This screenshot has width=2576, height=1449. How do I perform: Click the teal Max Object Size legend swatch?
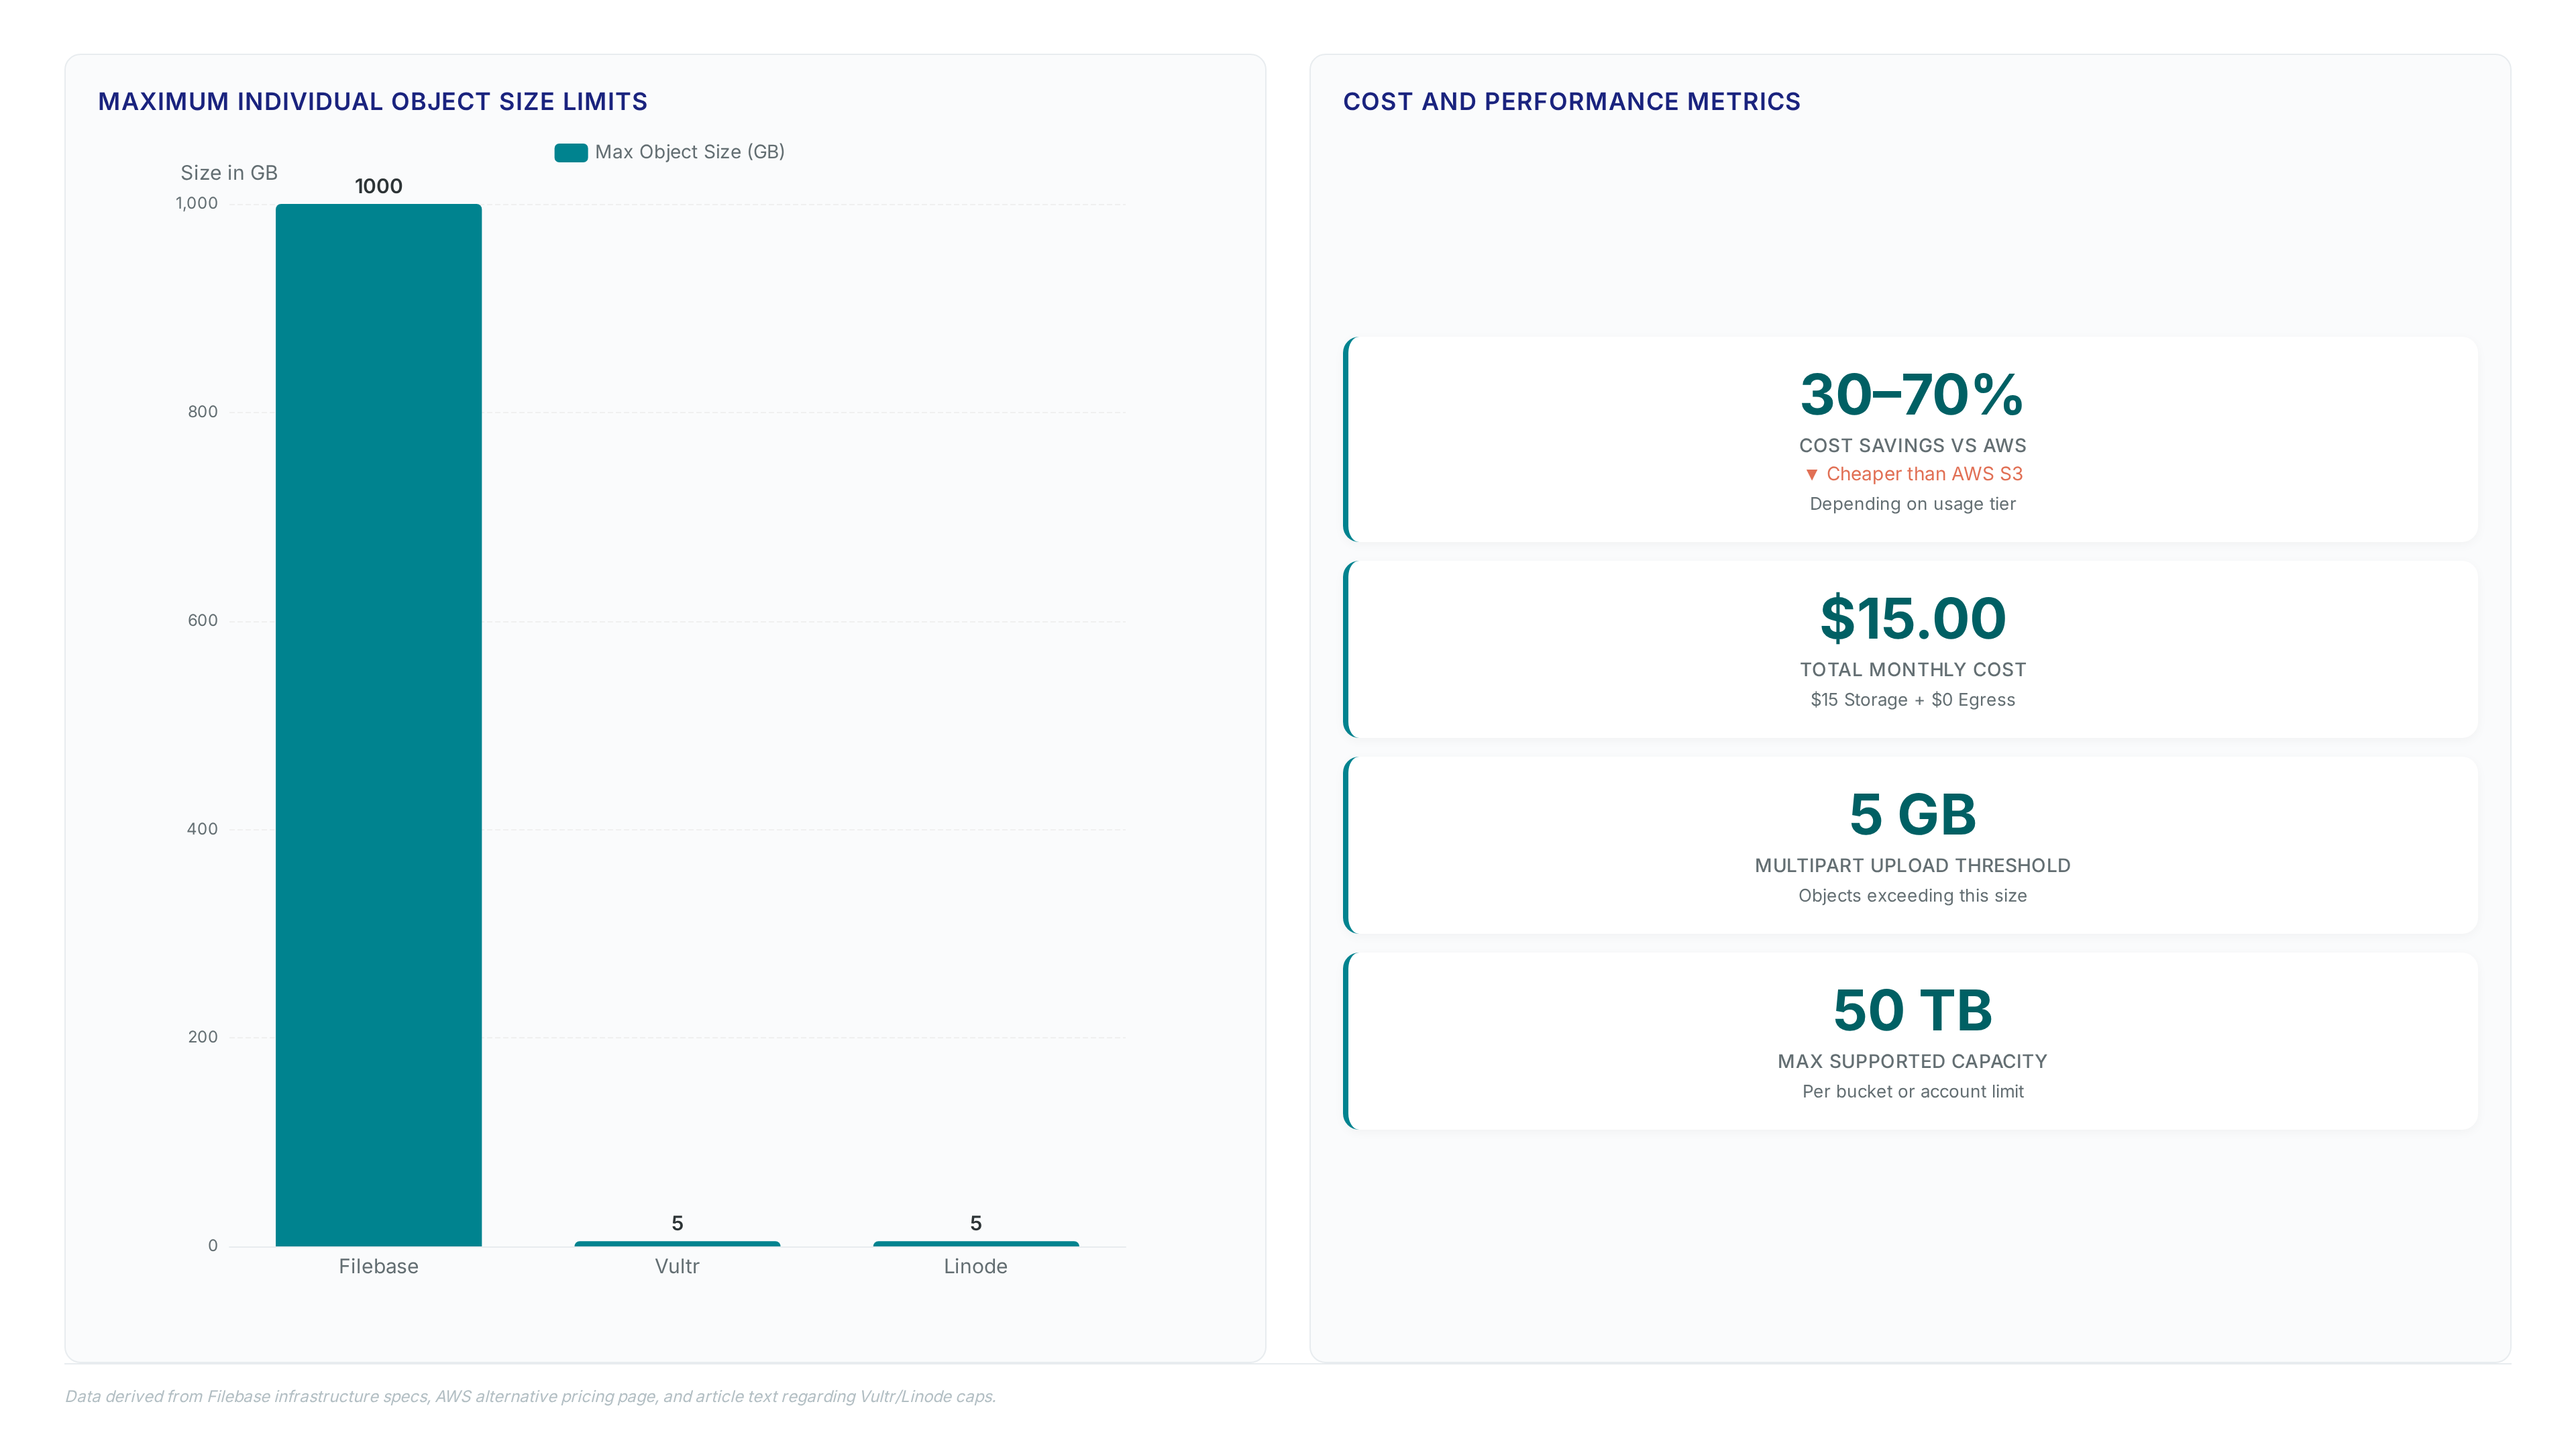click(x=571, y=152)
